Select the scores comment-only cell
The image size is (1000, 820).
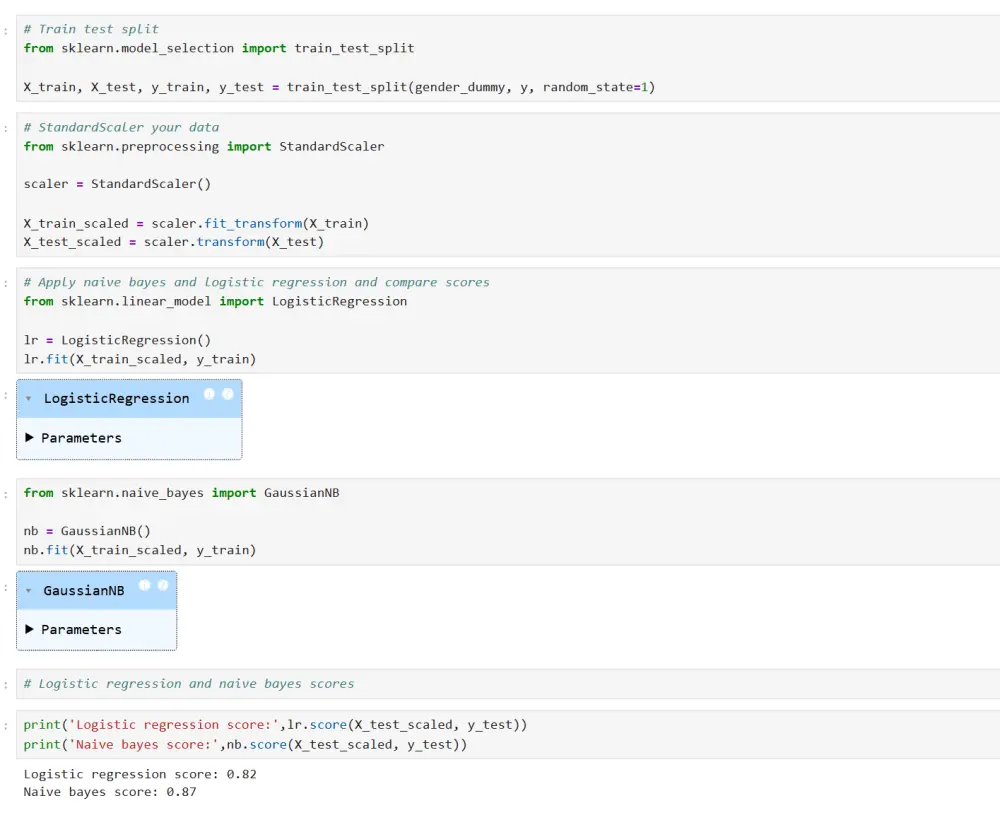[x=500, y=684]
